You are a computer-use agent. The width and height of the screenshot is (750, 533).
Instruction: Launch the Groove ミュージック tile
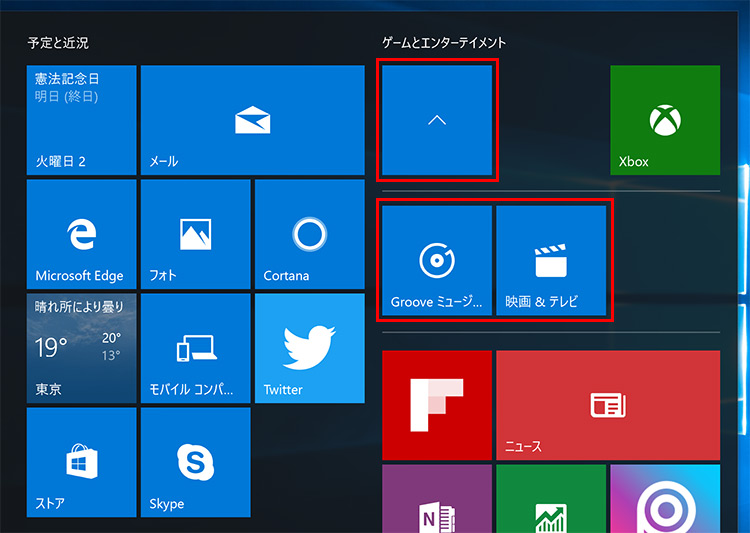click(437, 260)
